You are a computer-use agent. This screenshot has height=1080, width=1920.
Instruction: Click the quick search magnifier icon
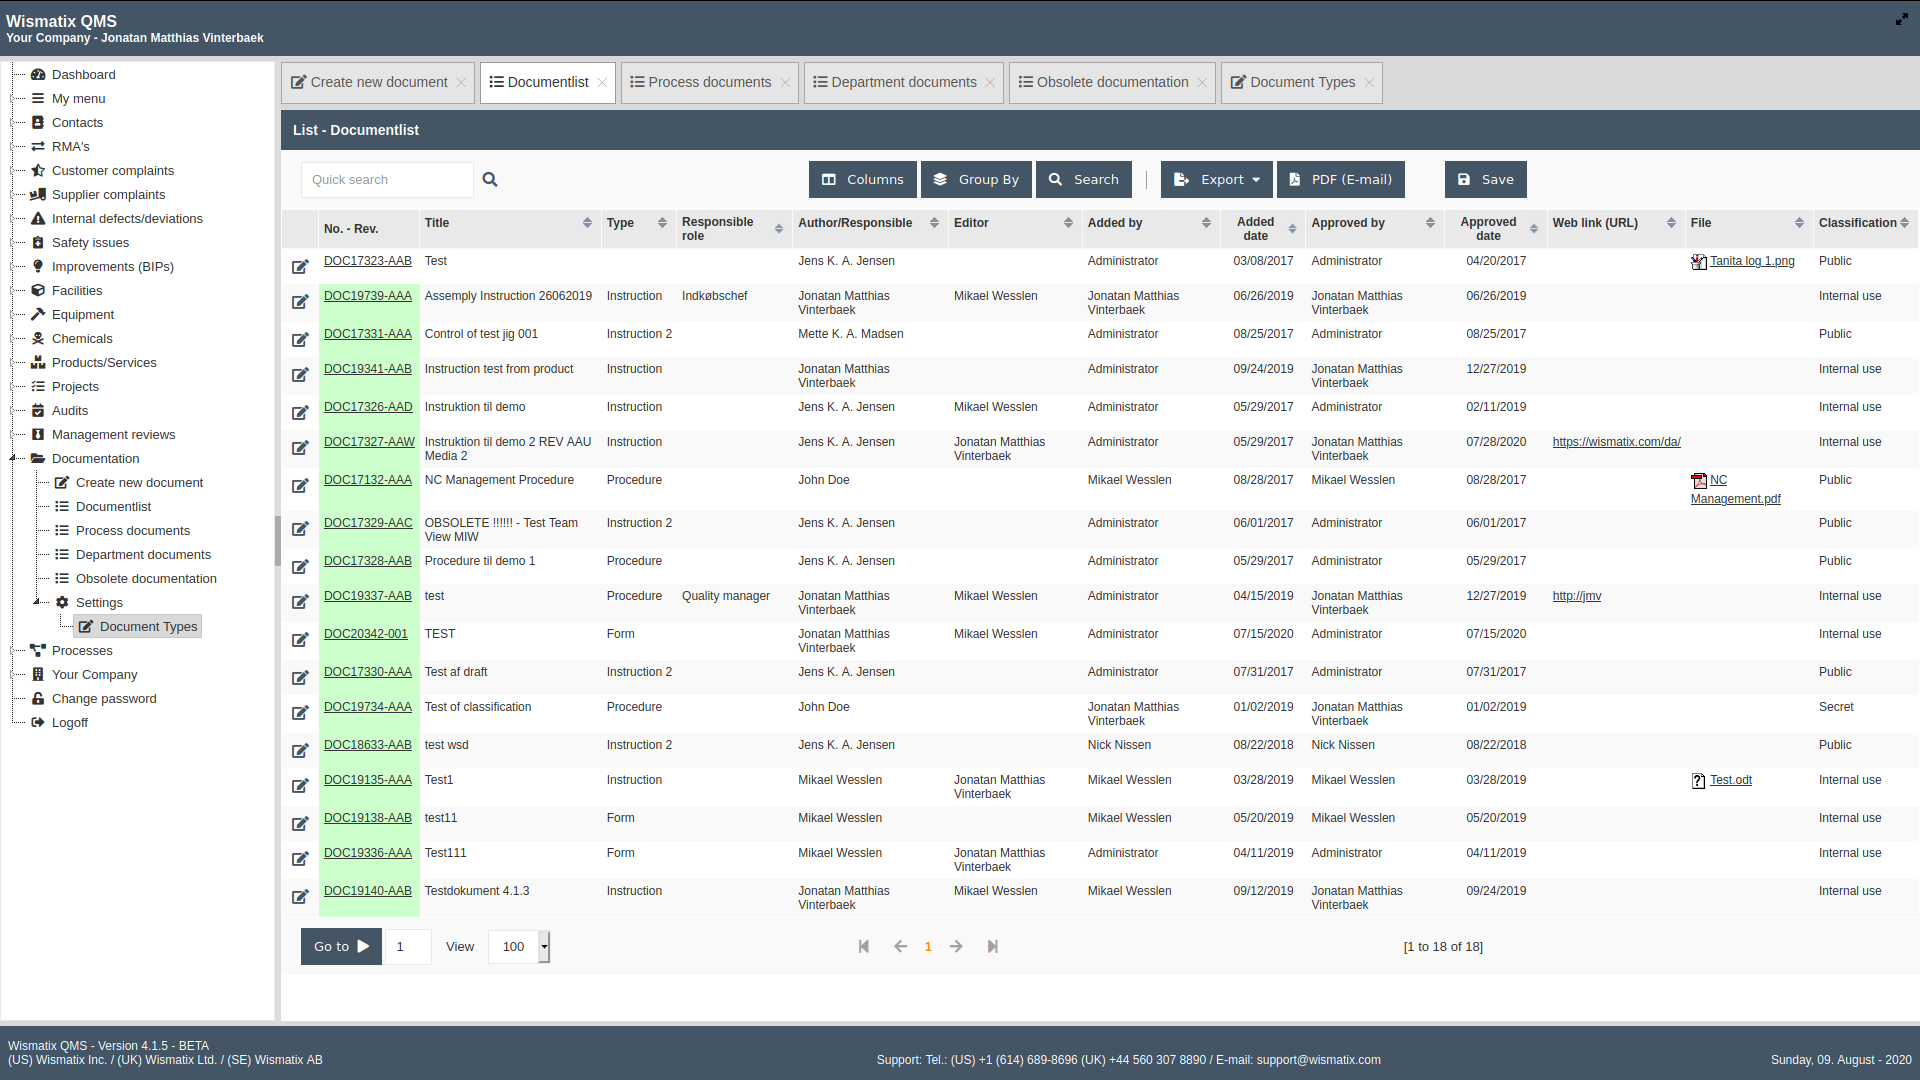click(490, 180)
